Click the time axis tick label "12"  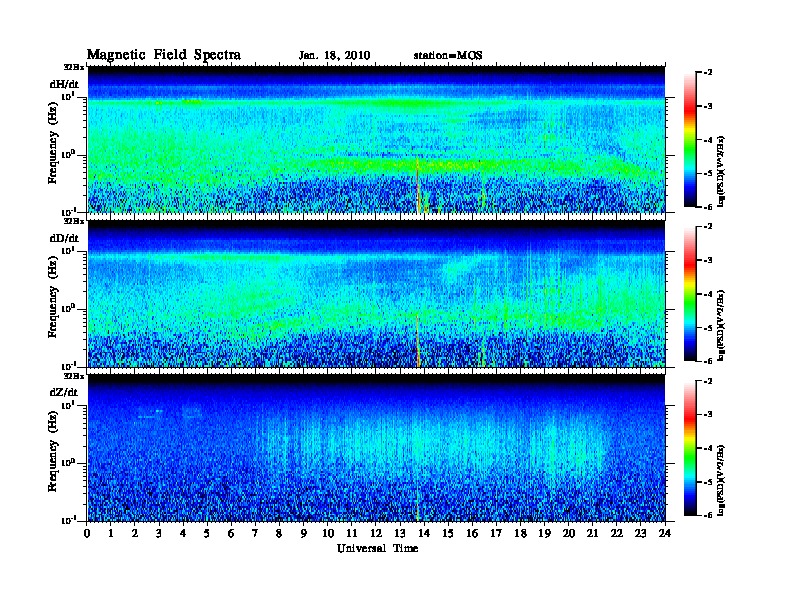[376, 534]
